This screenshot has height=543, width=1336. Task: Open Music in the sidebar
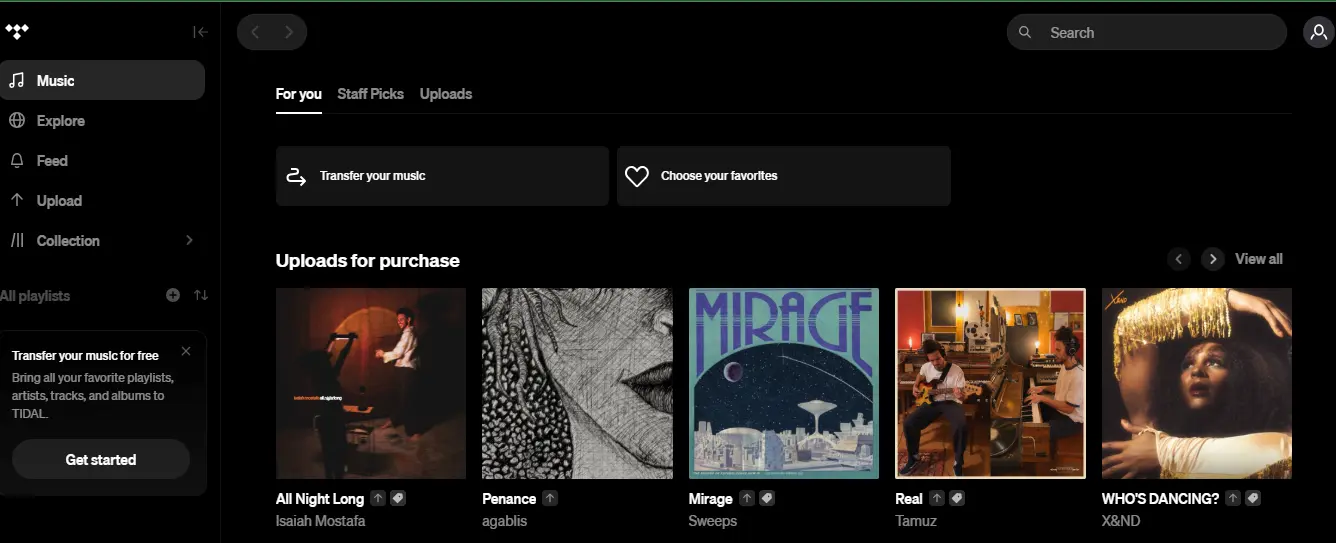pyautogui.click(x=102, y=80)
